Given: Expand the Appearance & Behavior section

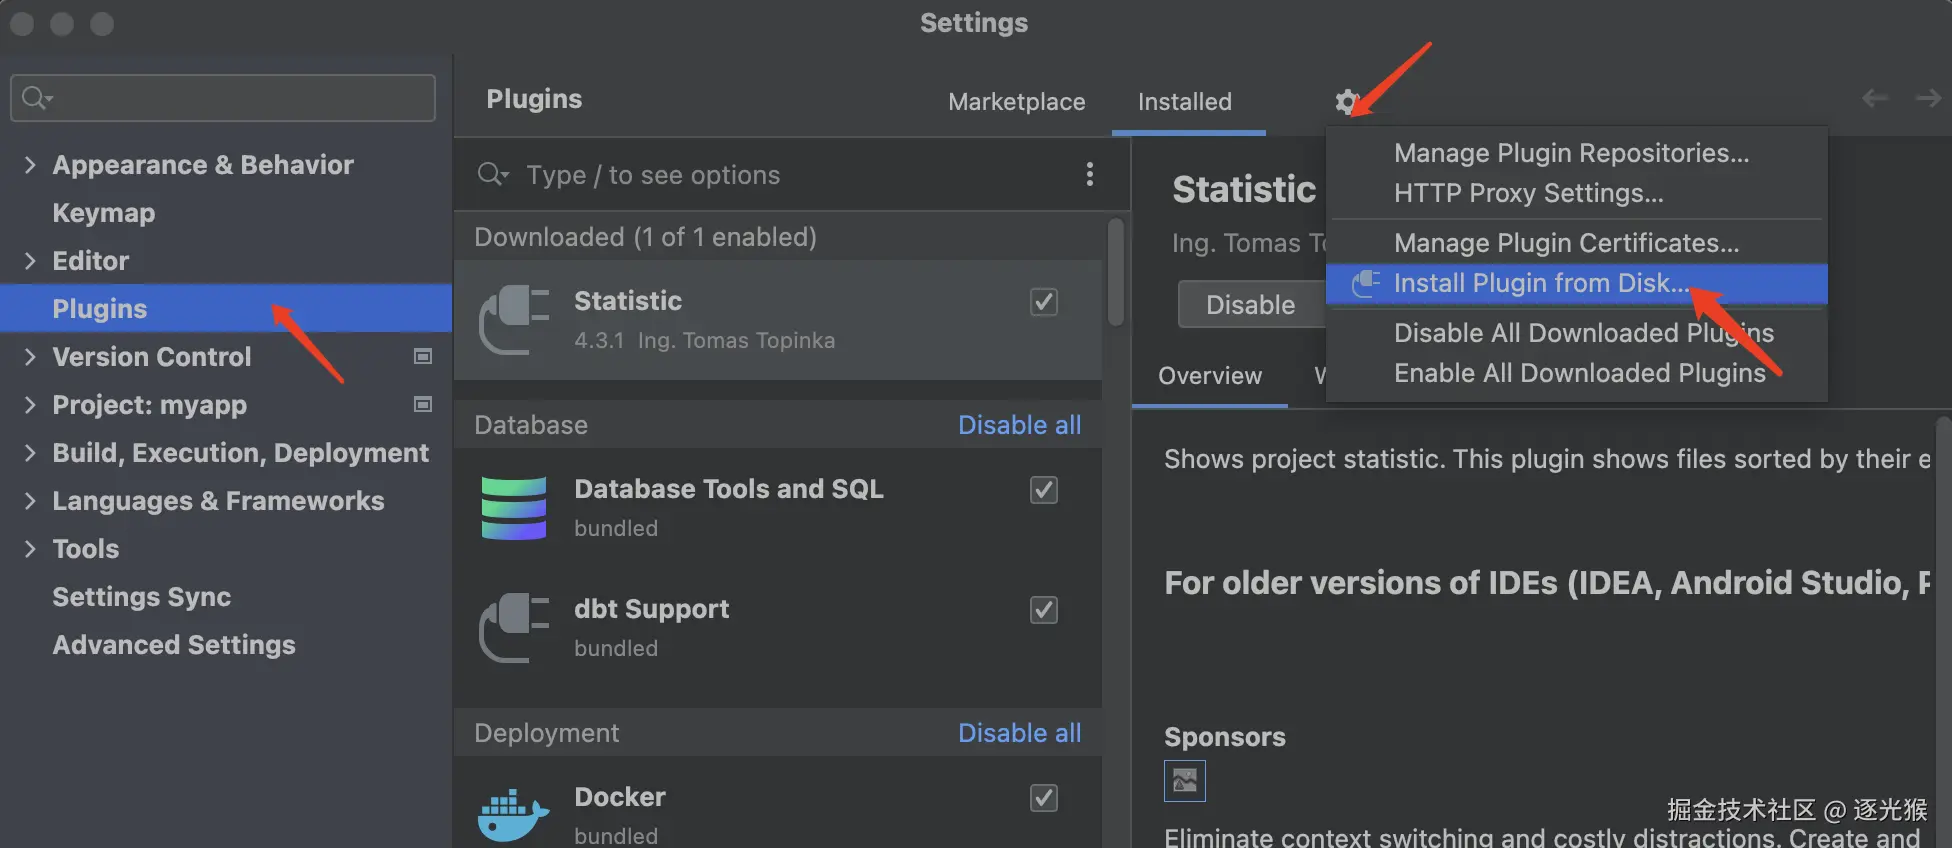Looking at the screenshot, I should [30, 165].
